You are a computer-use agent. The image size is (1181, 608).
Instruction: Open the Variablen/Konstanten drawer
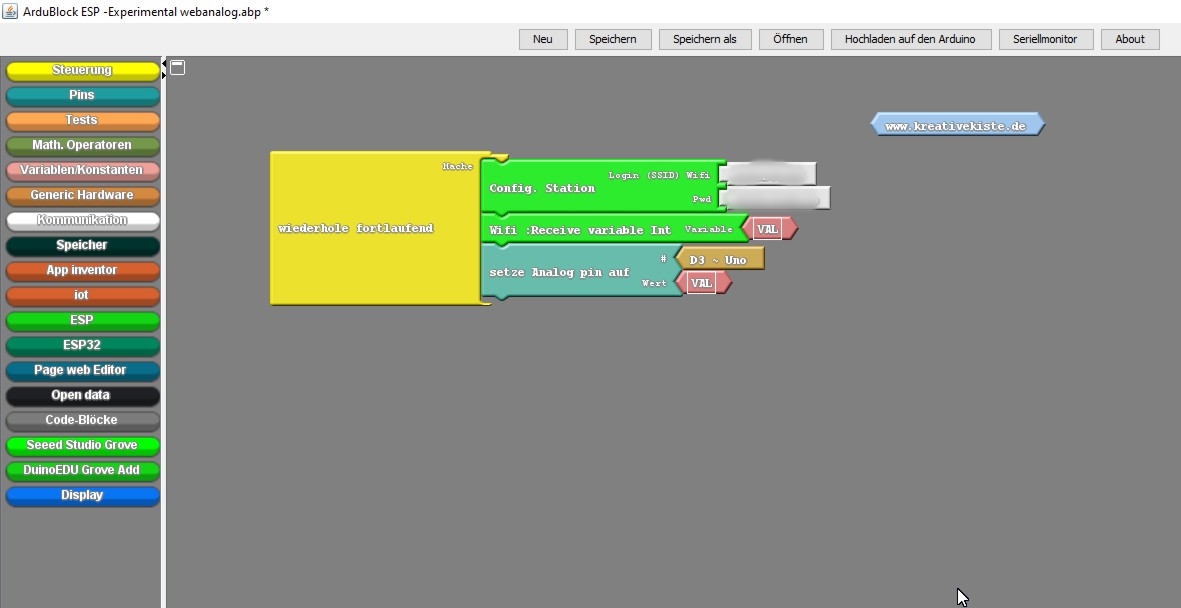coord(82,171)
